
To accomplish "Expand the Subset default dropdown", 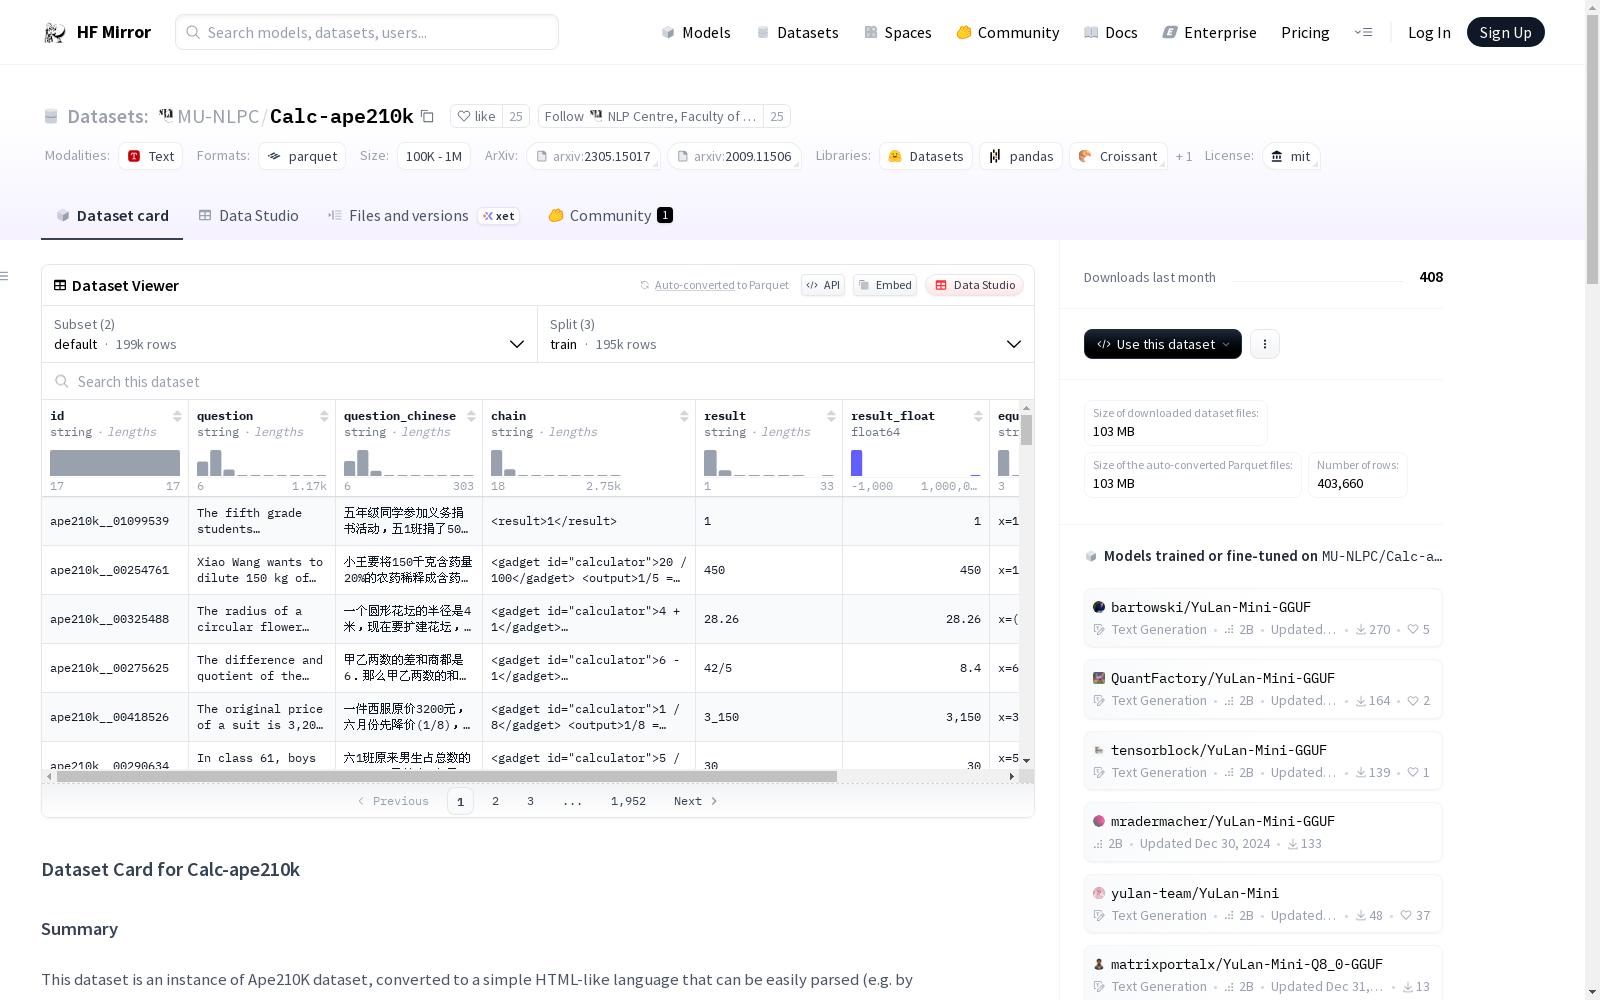I will tap(290, 334).
